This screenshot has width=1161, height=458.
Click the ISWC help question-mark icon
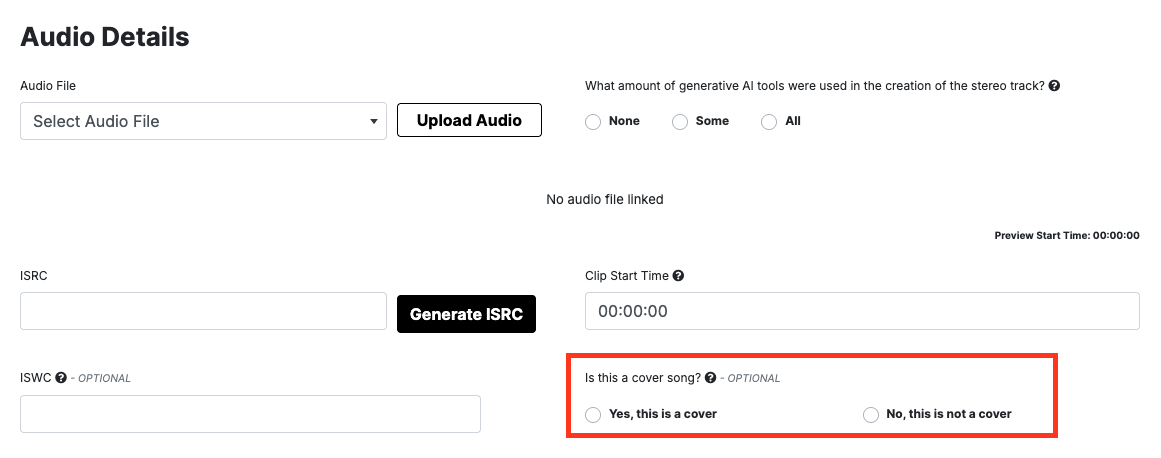click(x=61, y=378)
